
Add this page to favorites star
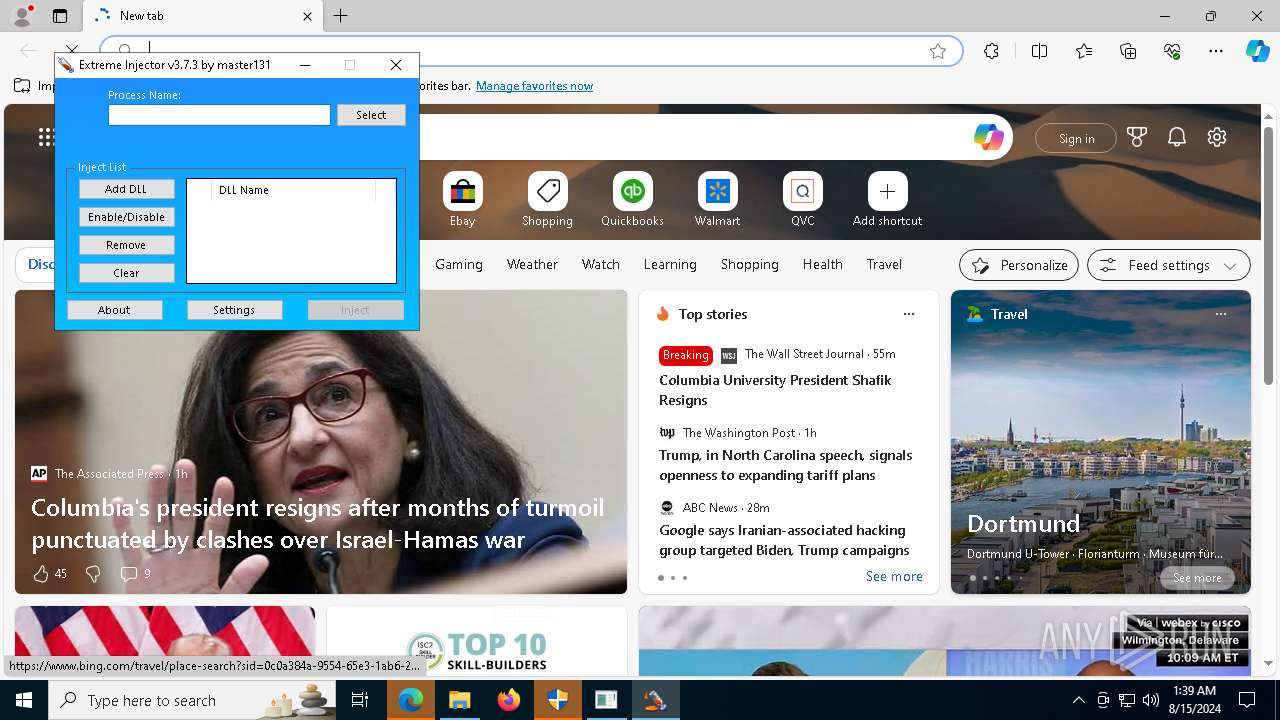[938, 51]
